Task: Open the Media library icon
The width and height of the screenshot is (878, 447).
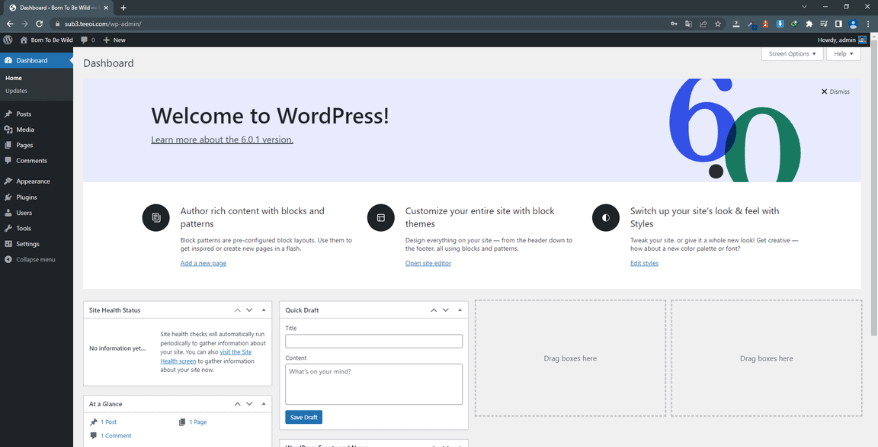Action: (x=8, y=129)
